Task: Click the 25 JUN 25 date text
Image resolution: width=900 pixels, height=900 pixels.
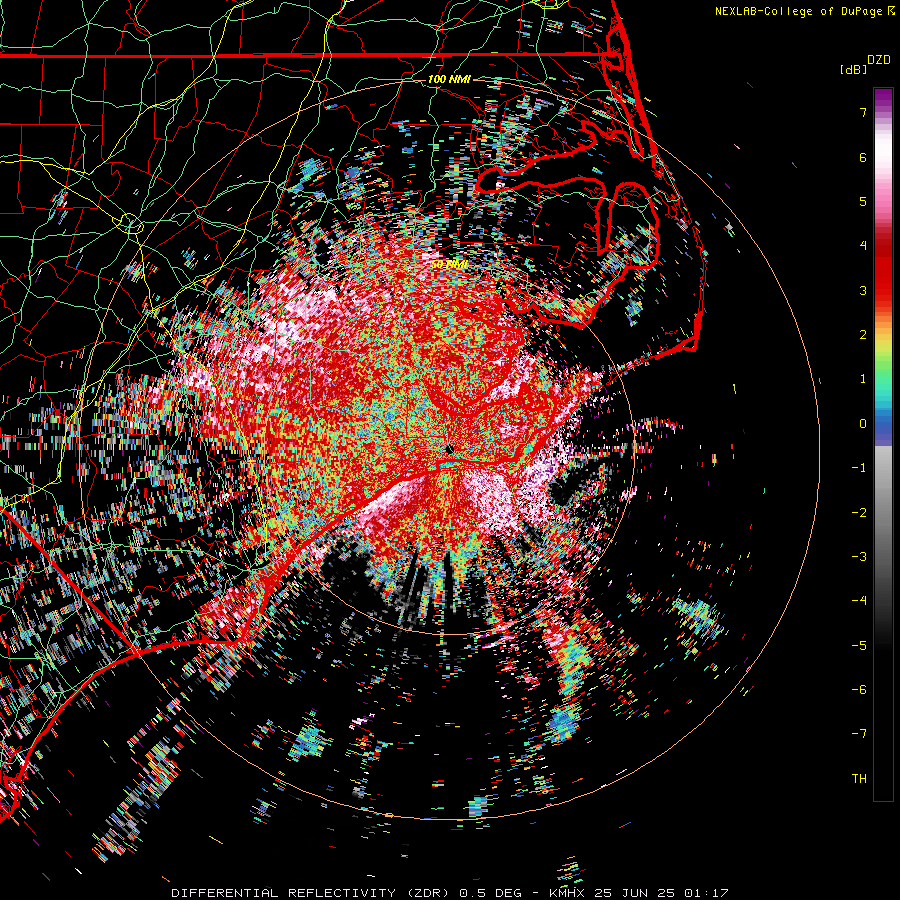Action: (638, 893)
